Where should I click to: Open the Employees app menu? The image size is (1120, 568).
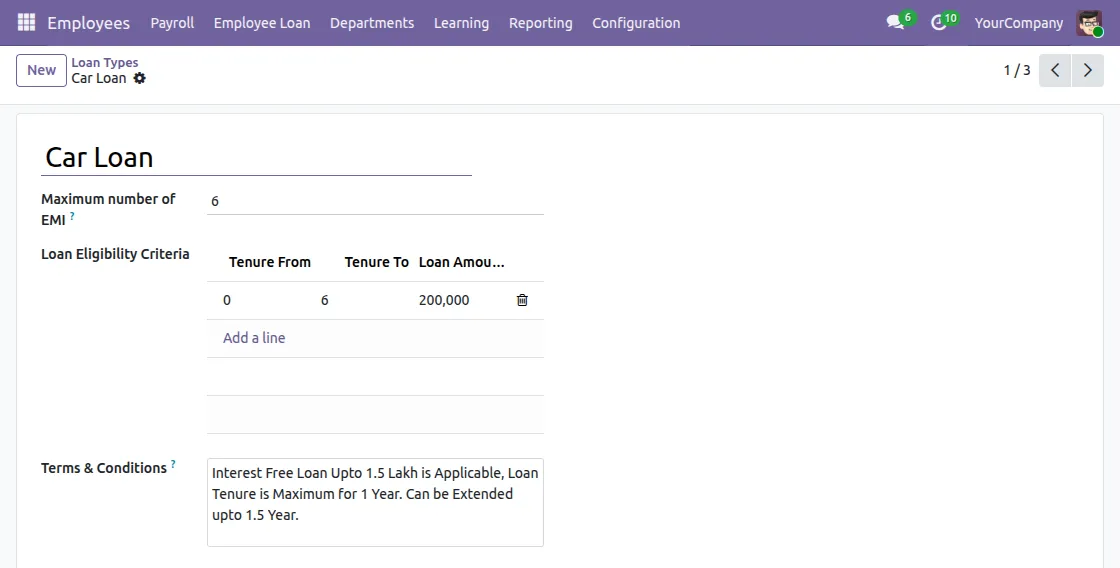(89, 23)
